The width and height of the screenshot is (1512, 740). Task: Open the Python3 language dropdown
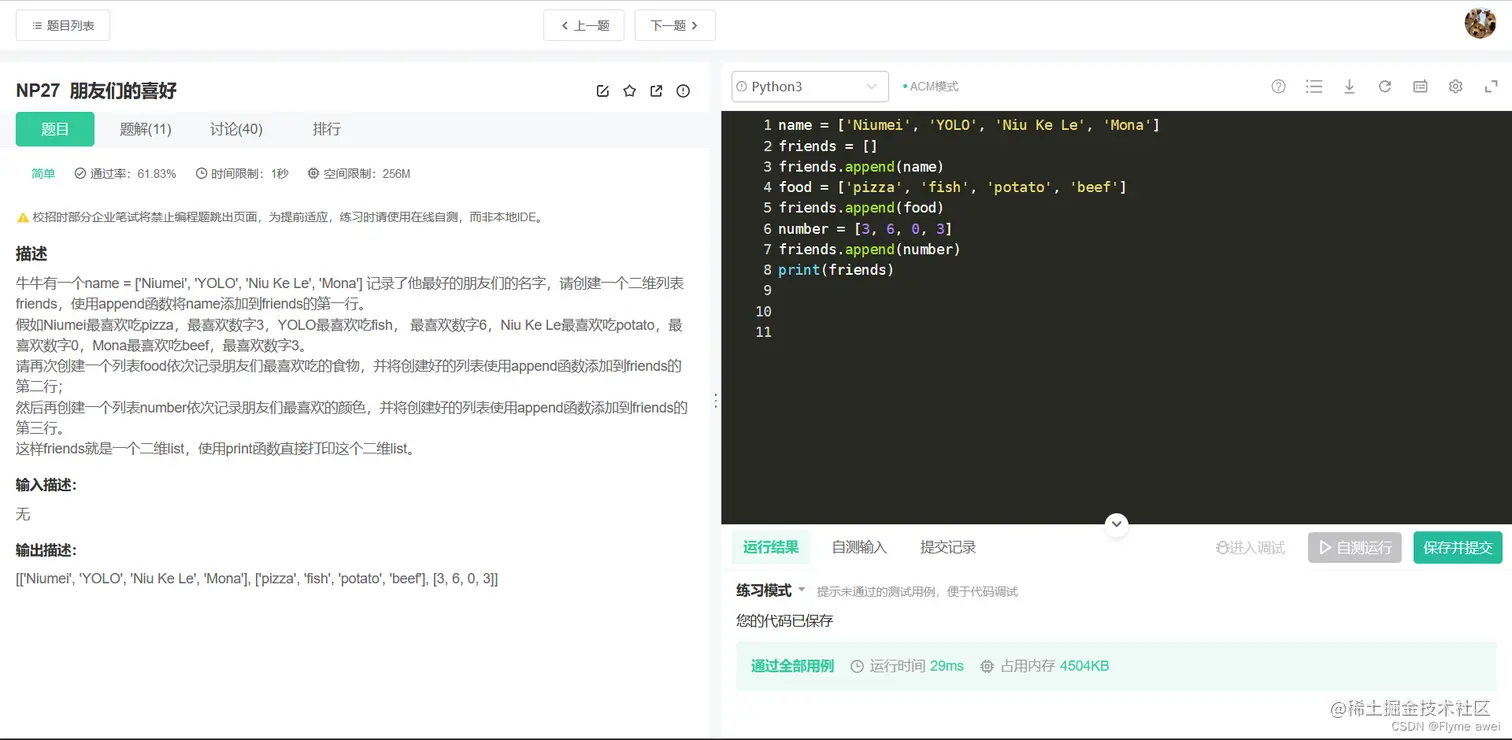point(809,86)
